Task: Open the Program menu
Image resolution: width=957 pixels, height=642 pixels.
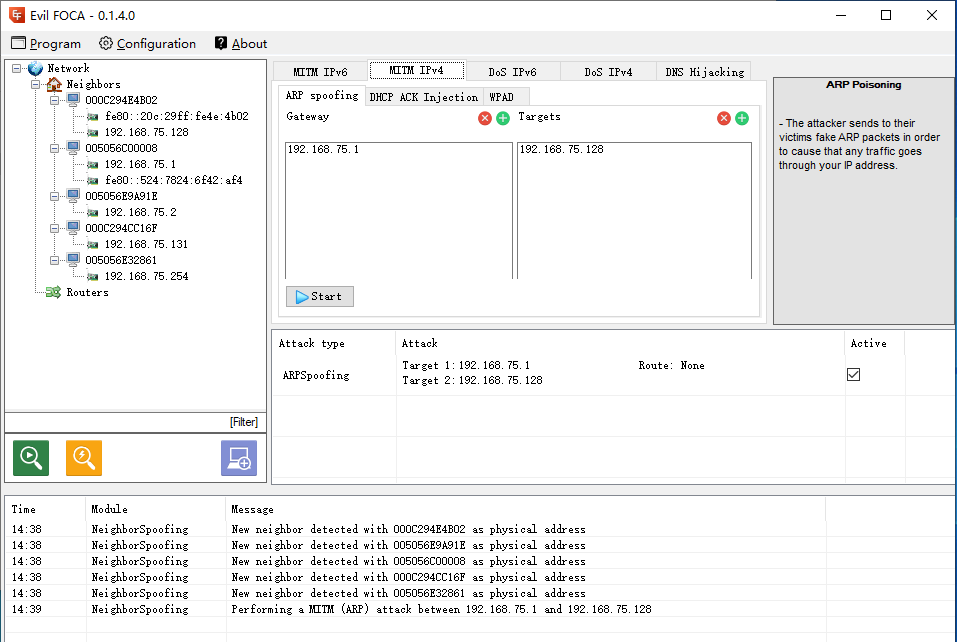Action: point(46,43)
